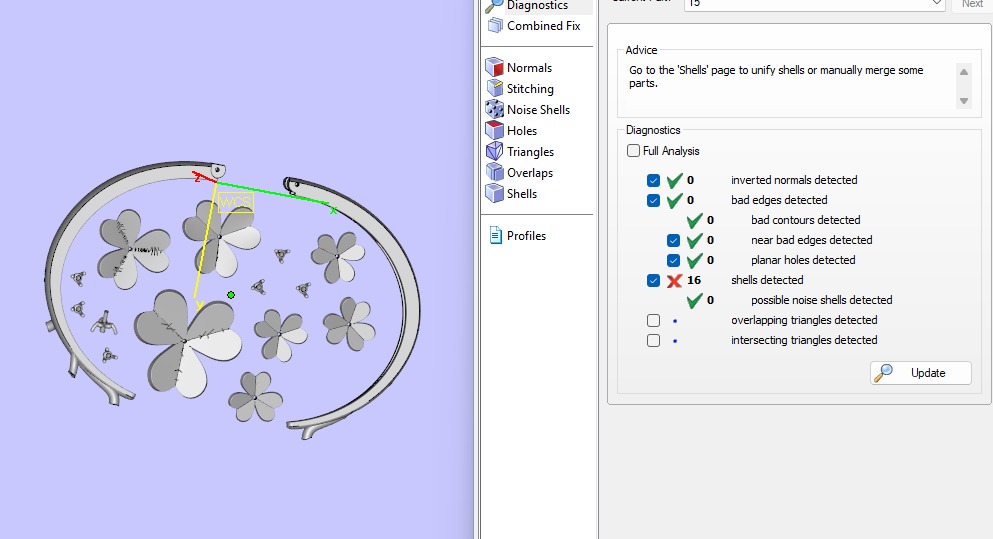
Task: Uncheck planar holes detected checkbox
Action: (x=673, y=260)
